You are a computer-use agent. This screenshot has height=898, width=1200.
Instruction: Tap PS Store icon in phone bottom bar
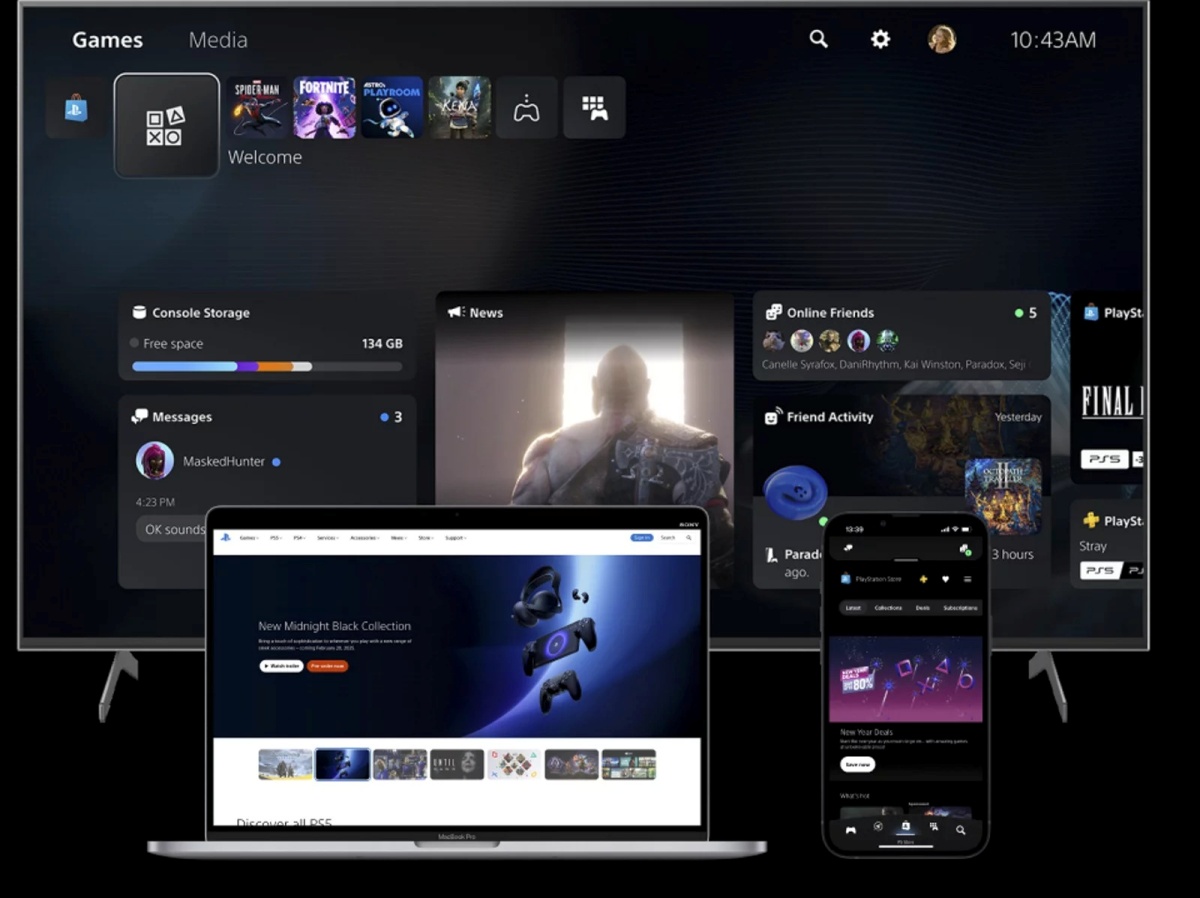(905, 826)
